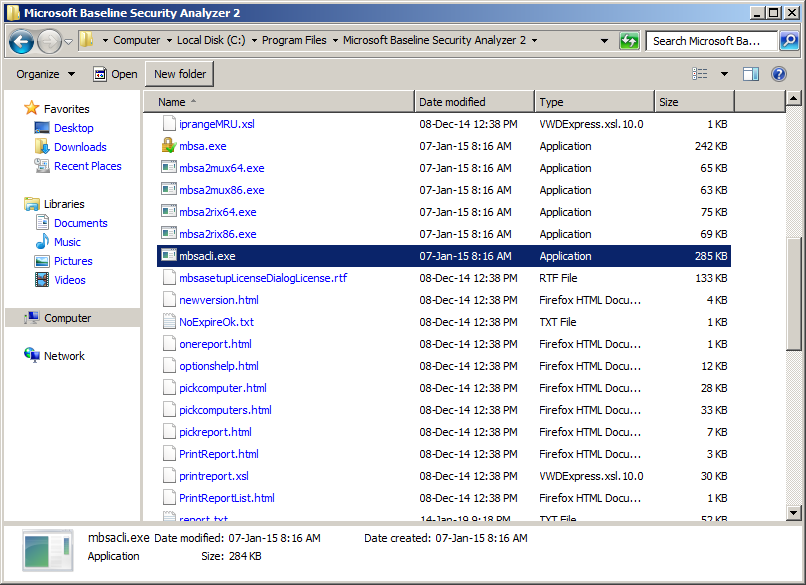This screenshot has height=585, width=806.
Task: Select the mbsa2mux86.exe application icon
Action: [x=169, y=190]
